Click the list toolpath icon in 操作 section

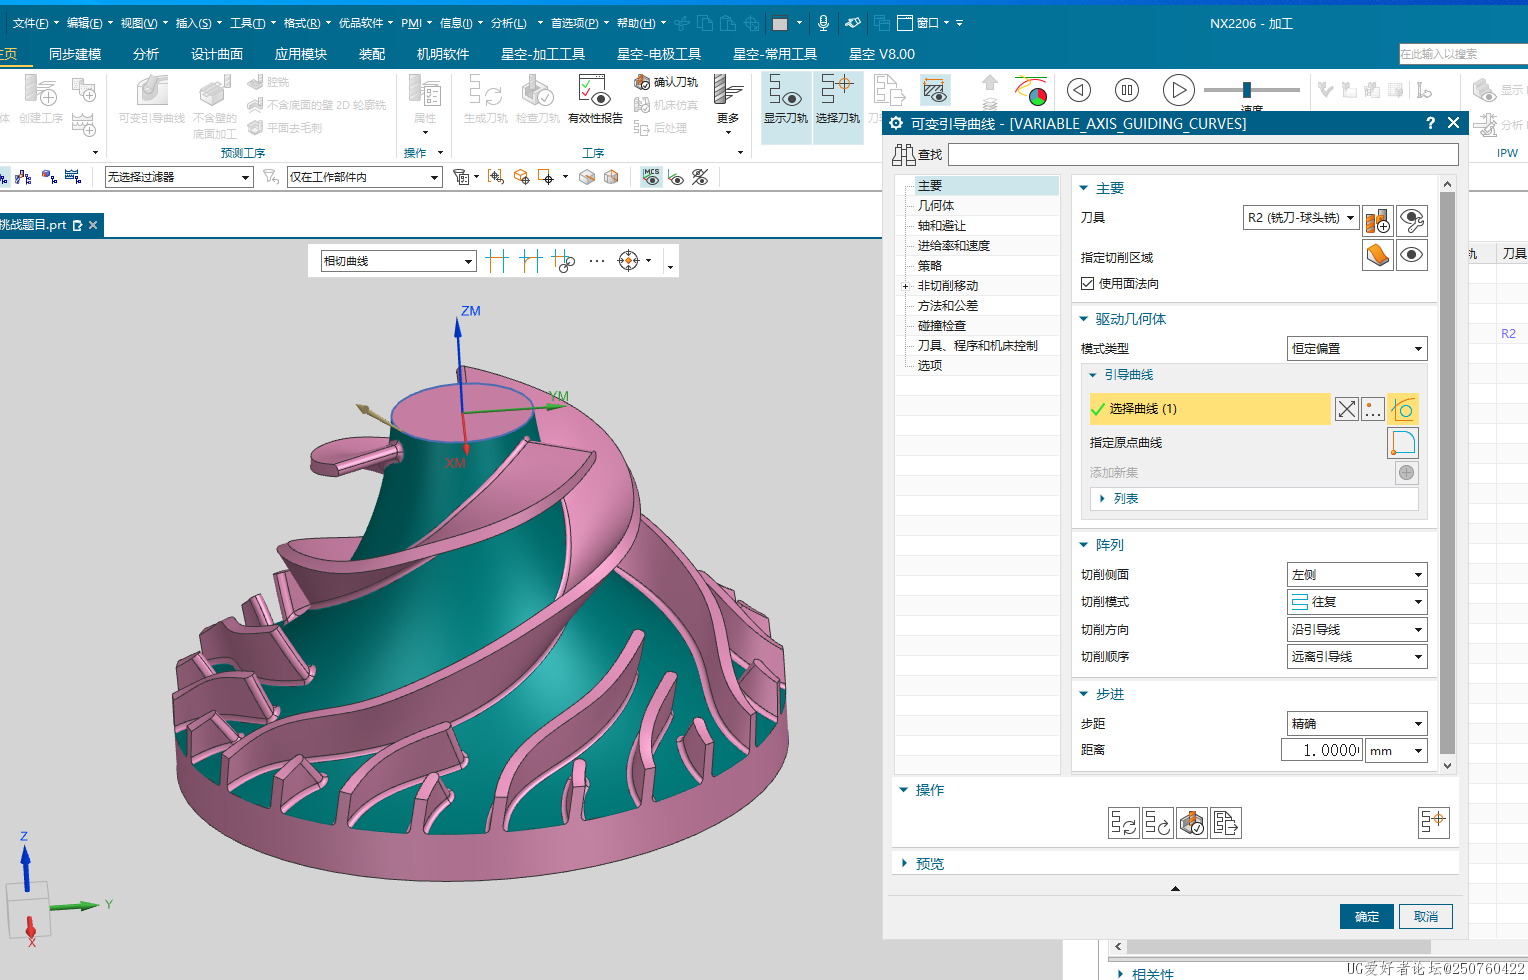[x=1226, y=823]
